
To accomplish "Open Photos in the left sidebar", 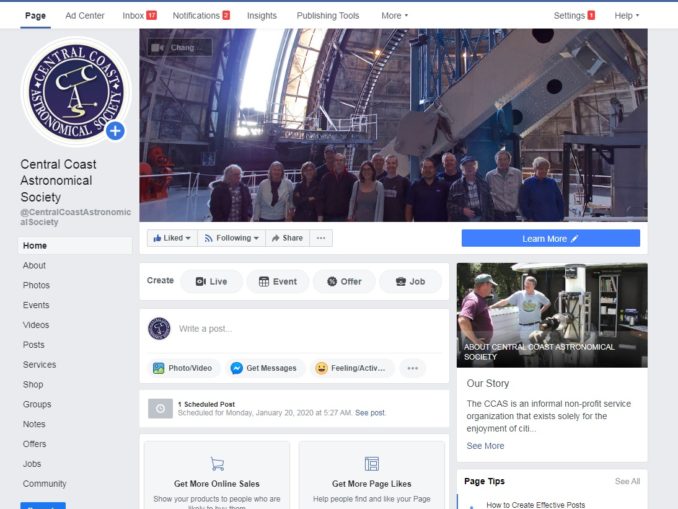I will [36, 285].
